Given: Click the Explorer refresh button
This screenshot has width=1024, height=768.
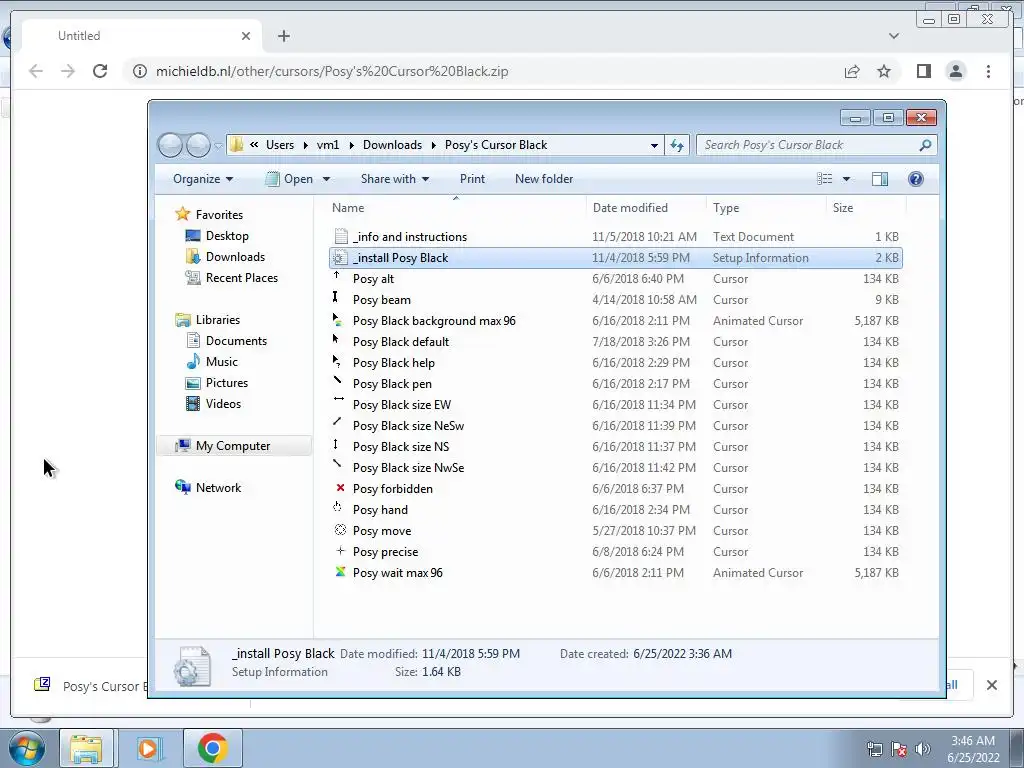Looking at the screenshot, I should pyautogui.click(x=677, y=145).
